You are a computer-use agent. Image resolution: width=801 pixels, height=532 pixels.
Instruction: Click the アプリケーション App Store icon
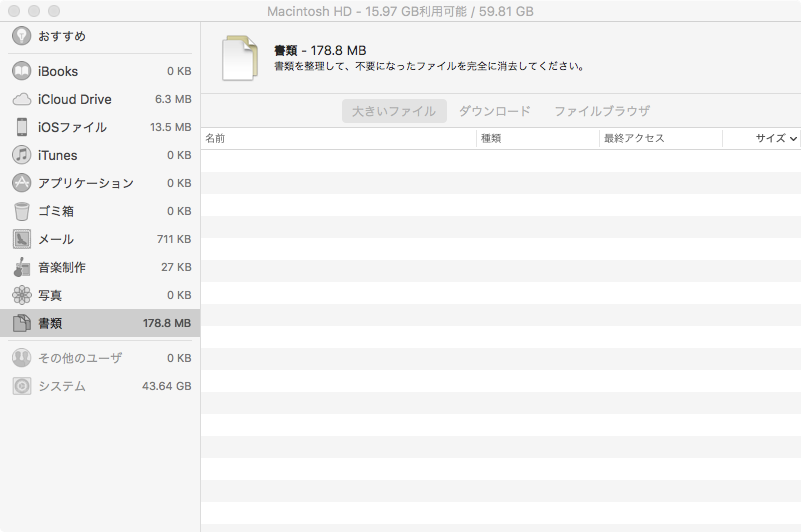[x=21, y=183]
